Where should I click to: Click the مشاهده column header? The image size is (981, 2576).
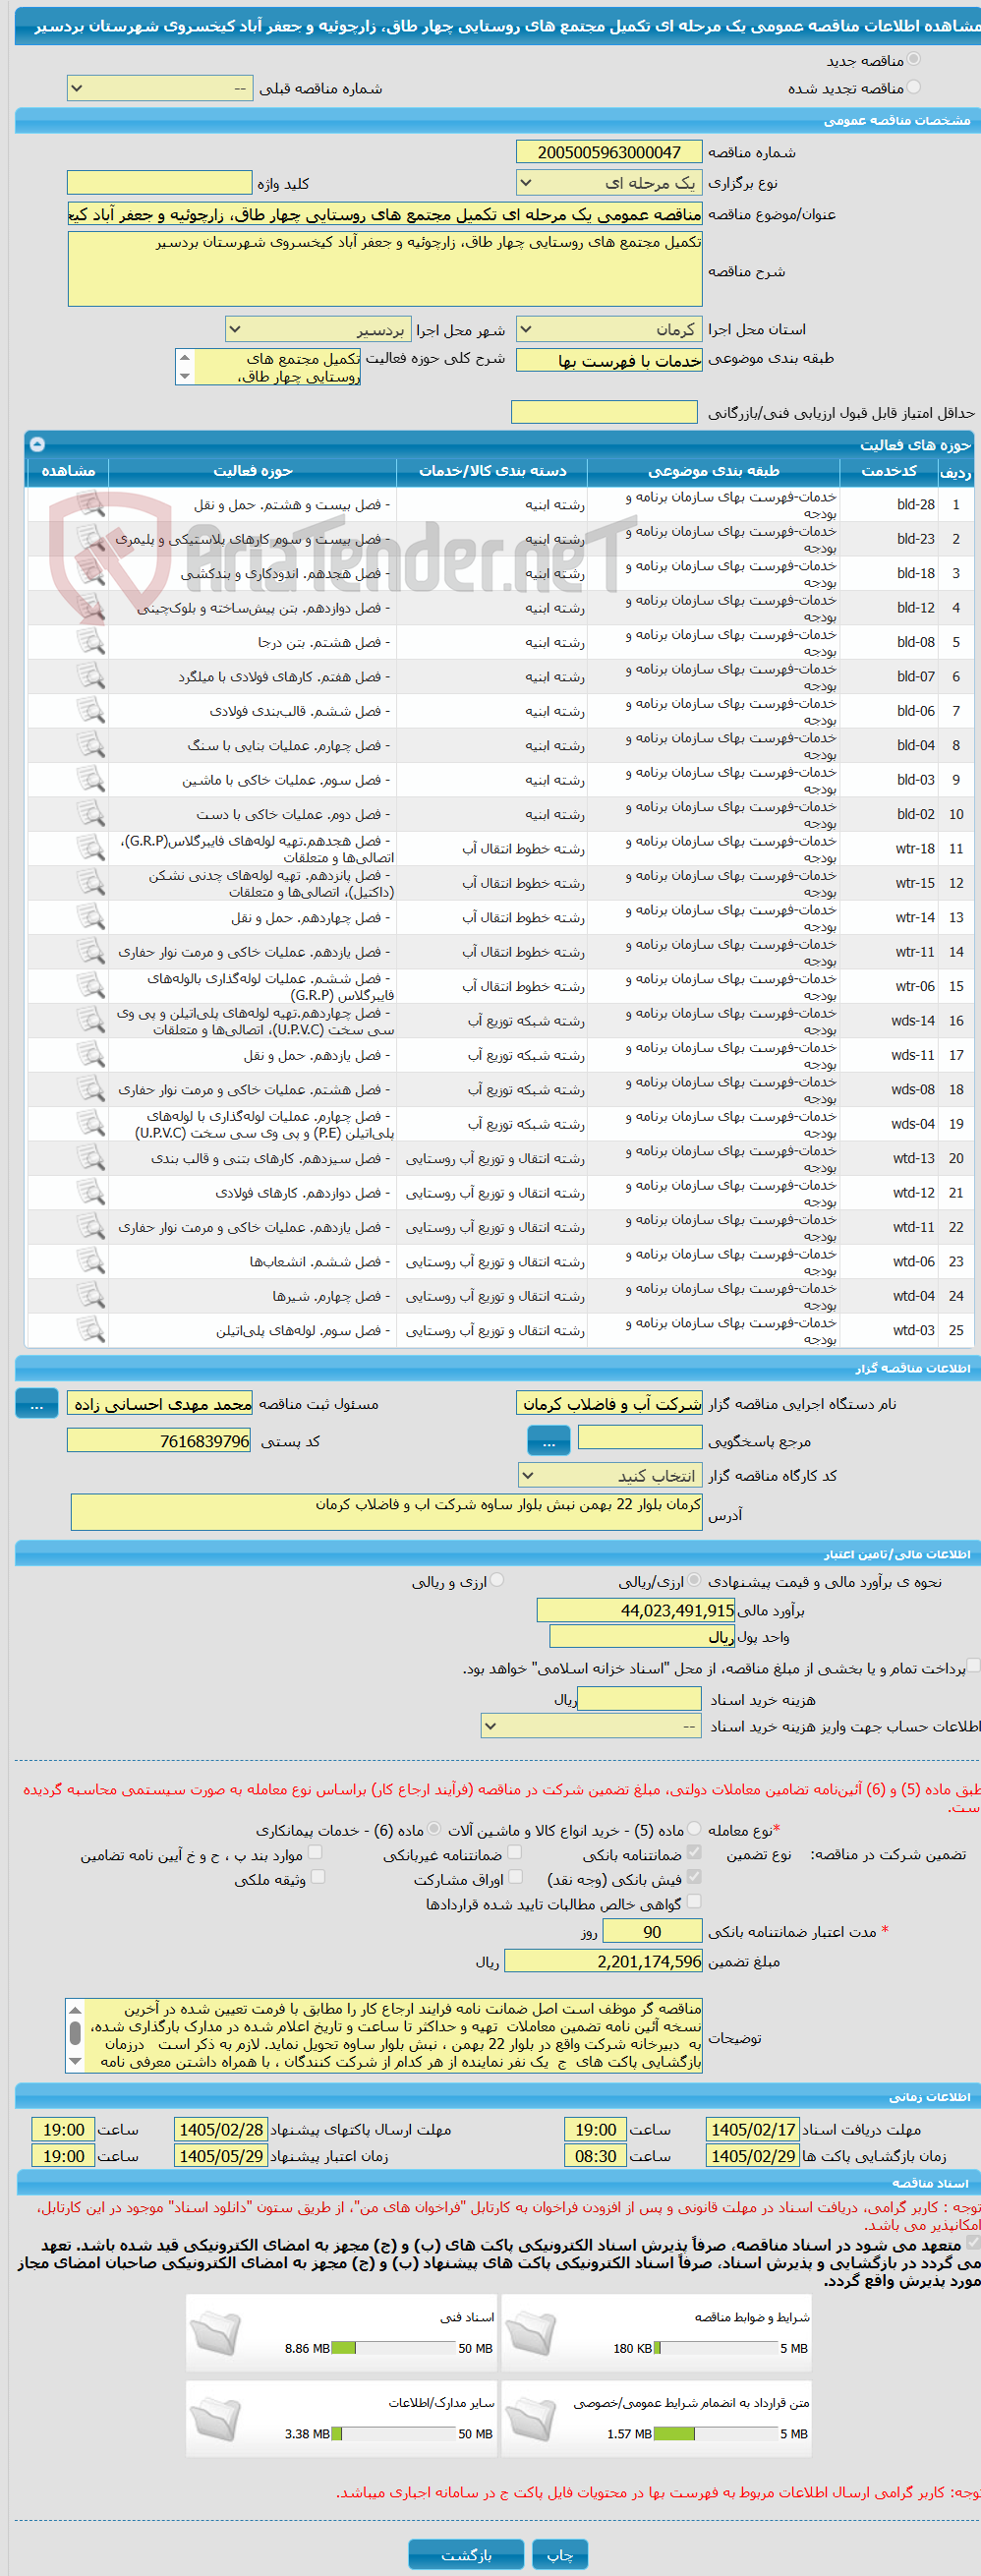tap(68, 471)
